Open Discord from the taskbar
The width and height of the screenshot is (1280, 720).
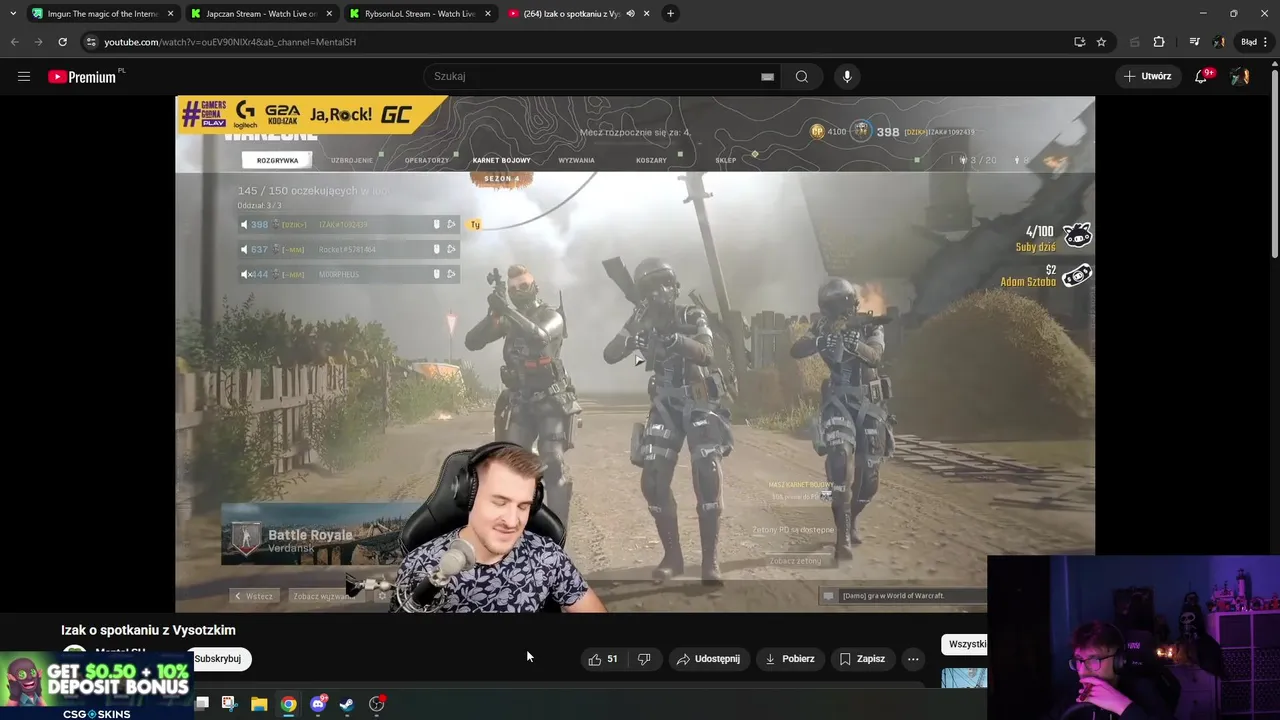point(318,704)
